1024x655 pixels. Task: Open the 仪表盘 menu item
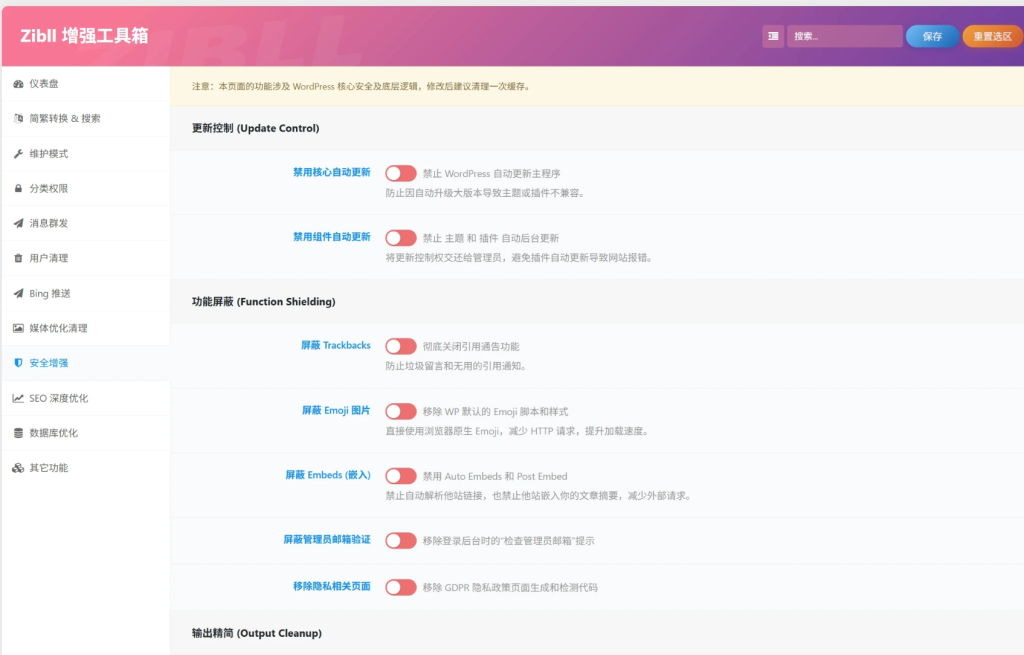pos(86,84)
